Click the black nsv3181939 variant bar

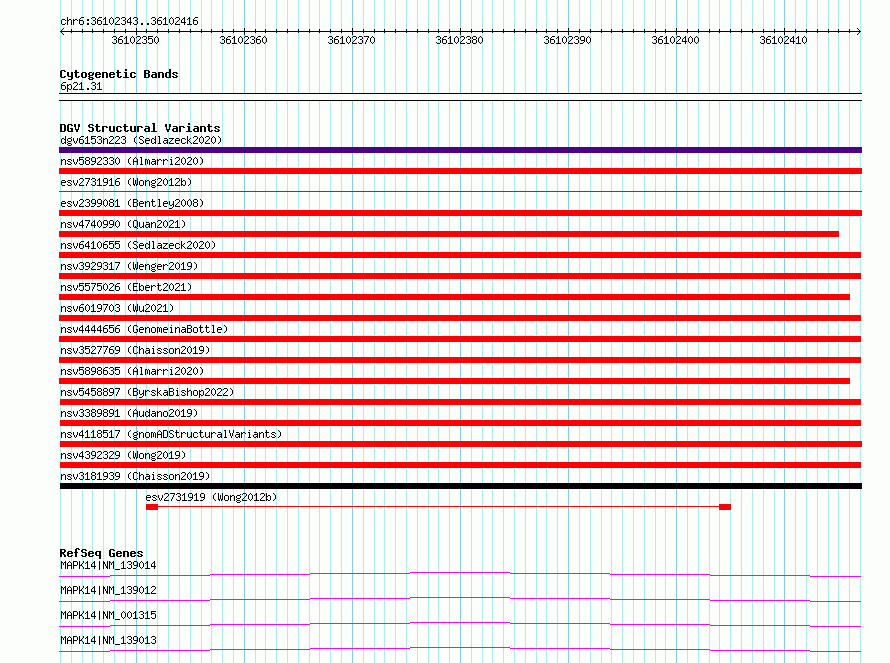[x=460, y=486]
